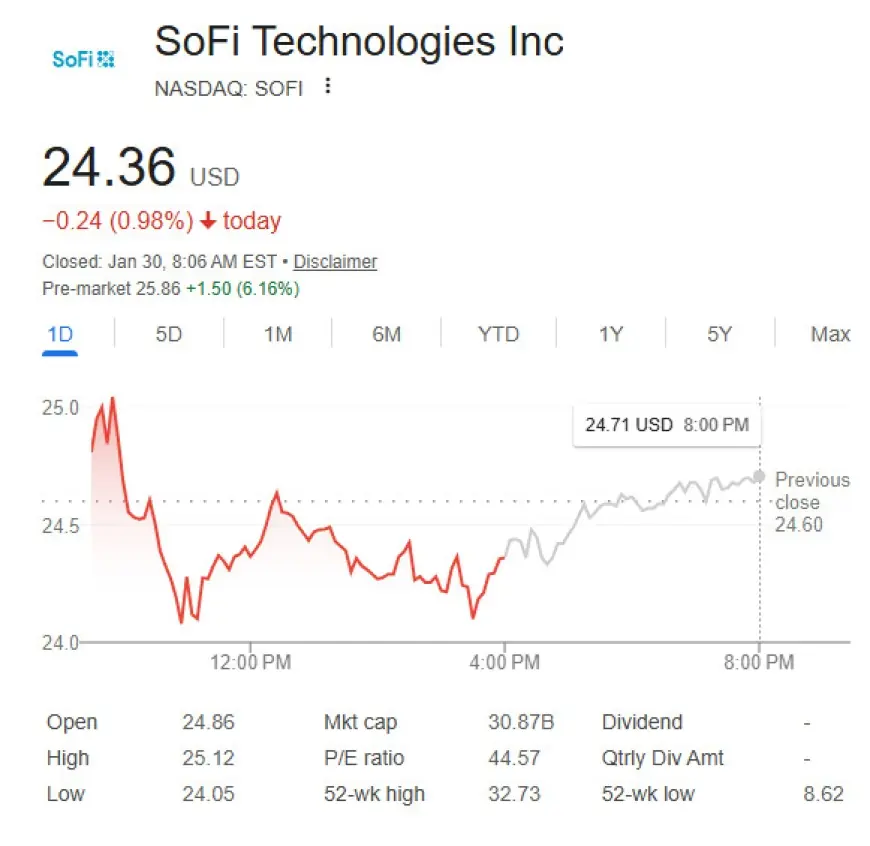Show the 6M price chart
The image size is (870, 846).
point(386,334)
